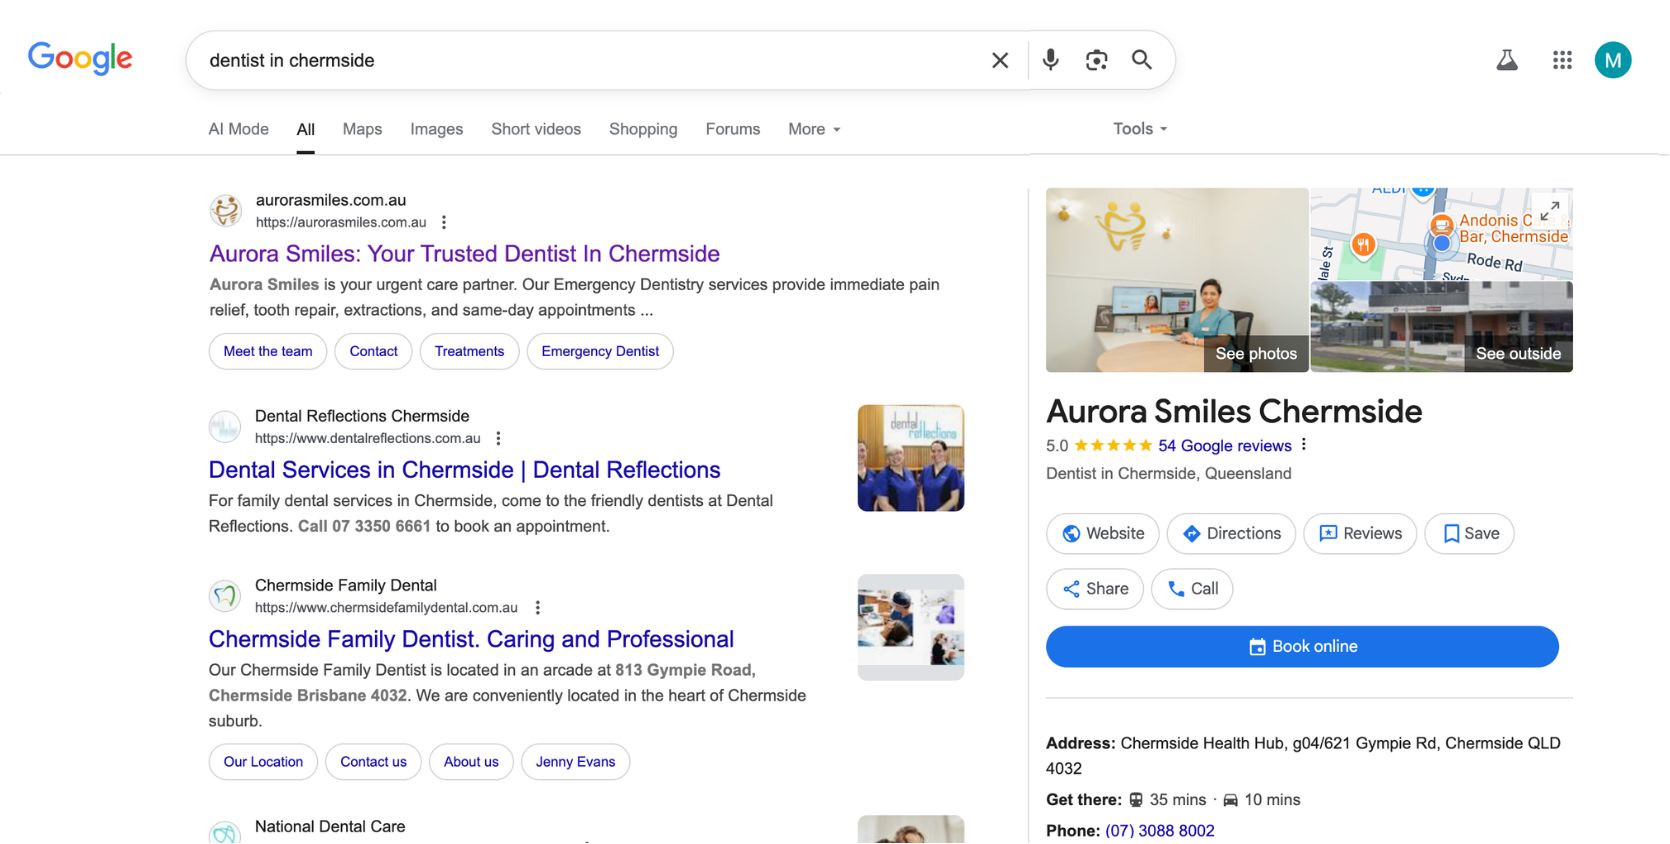Start voice search with microphone

[x=1050, y=60]
